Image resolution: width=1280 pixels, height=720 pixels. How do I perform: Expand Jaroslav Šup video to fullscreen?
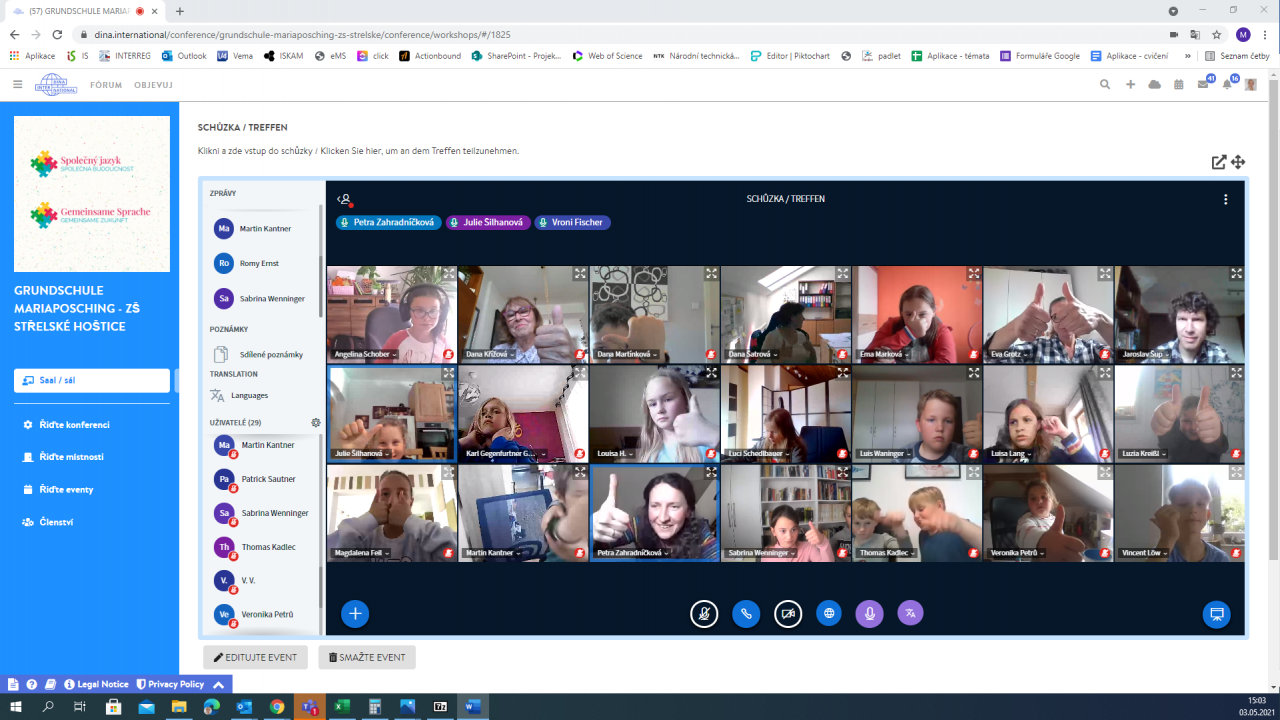coord(1237,273)
